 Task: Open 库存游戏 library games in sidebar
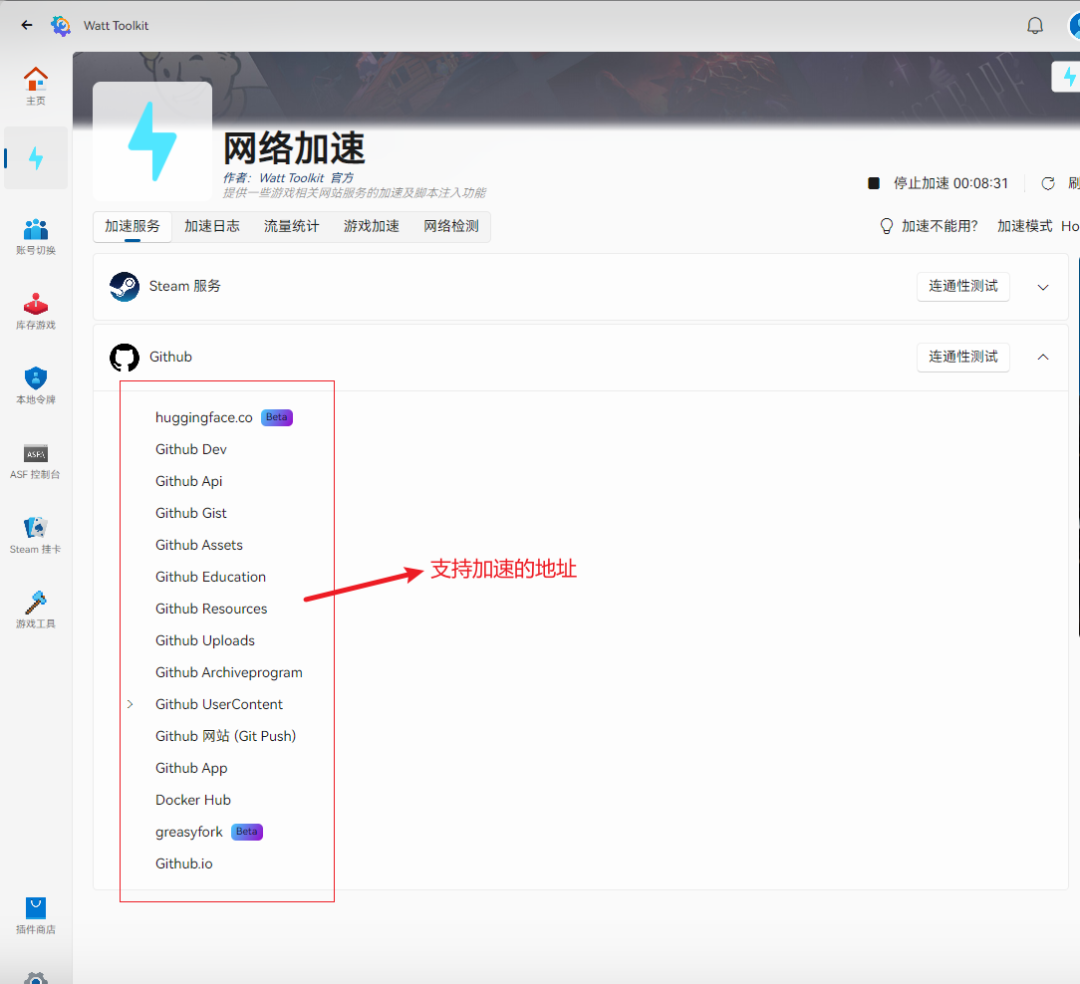[x=36, y=311]
